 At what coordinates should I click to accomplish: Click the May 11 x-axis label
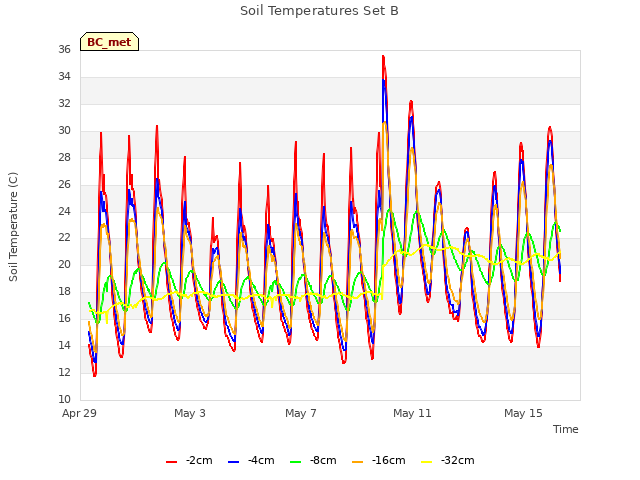[x=412, y=413]
